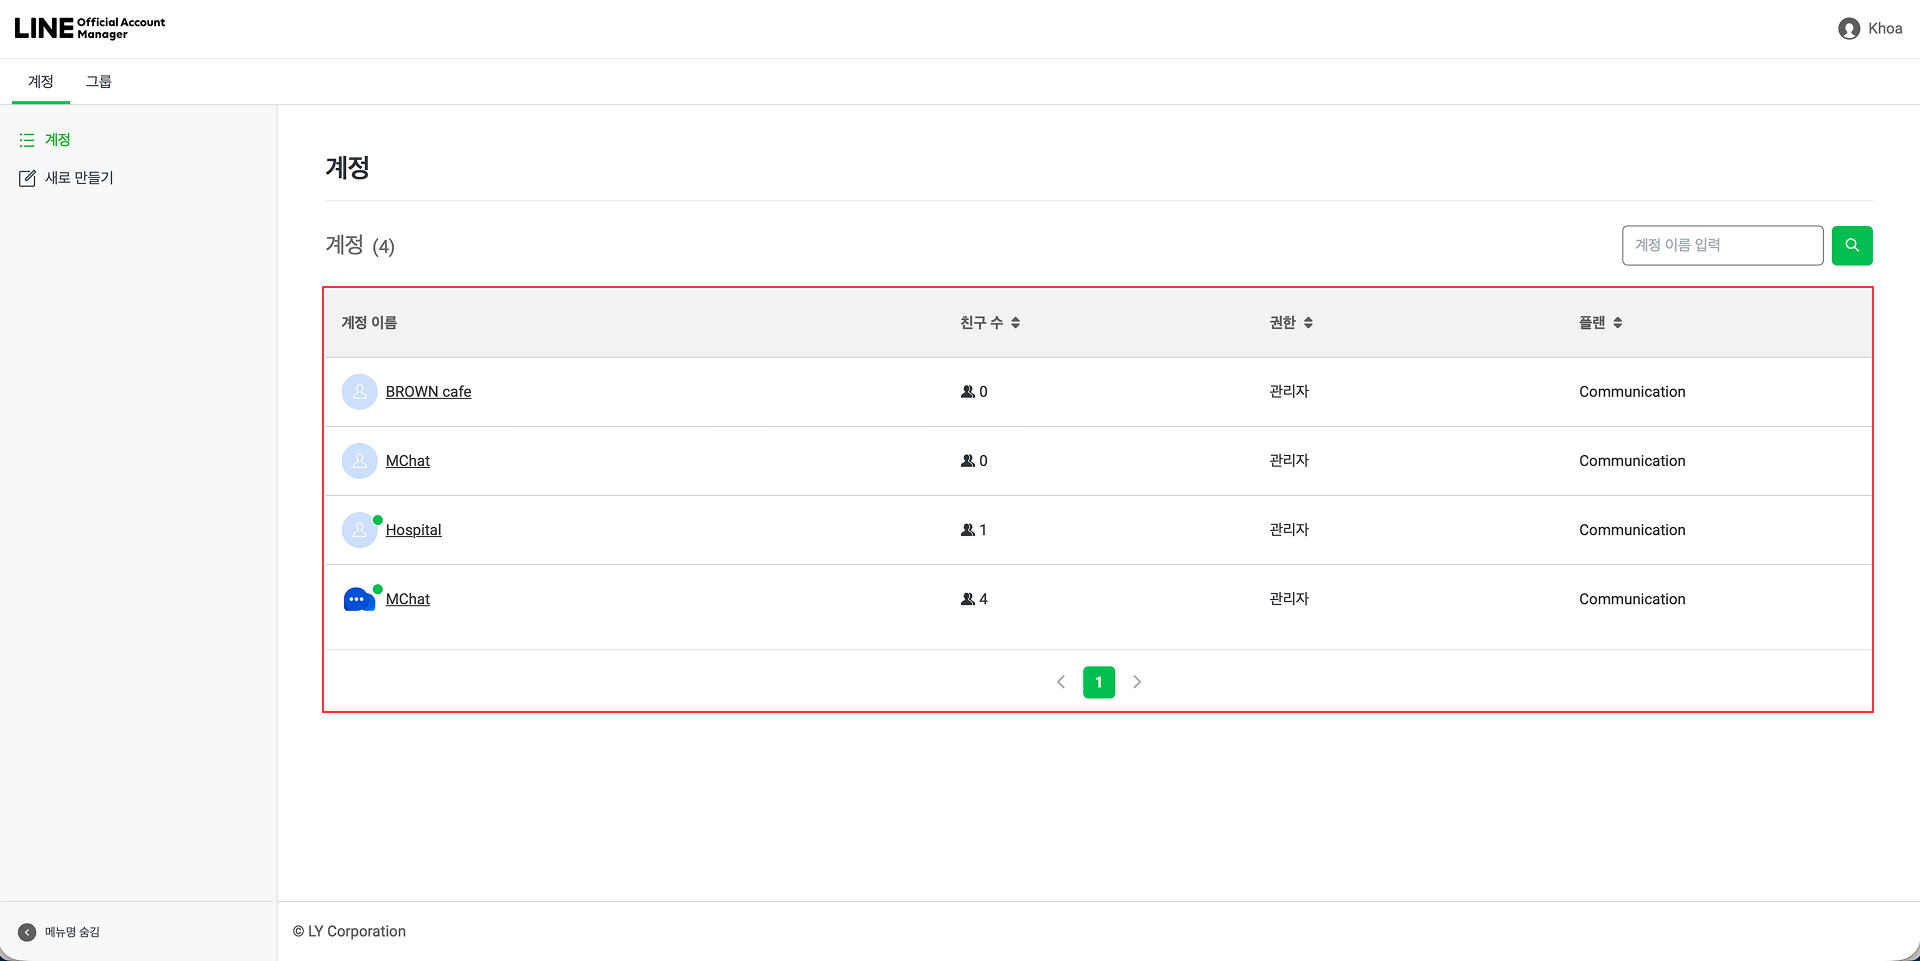Click the blue chat bubble MChat avatar
This screenshot has width=1920, height=961.
coord(359,599)
